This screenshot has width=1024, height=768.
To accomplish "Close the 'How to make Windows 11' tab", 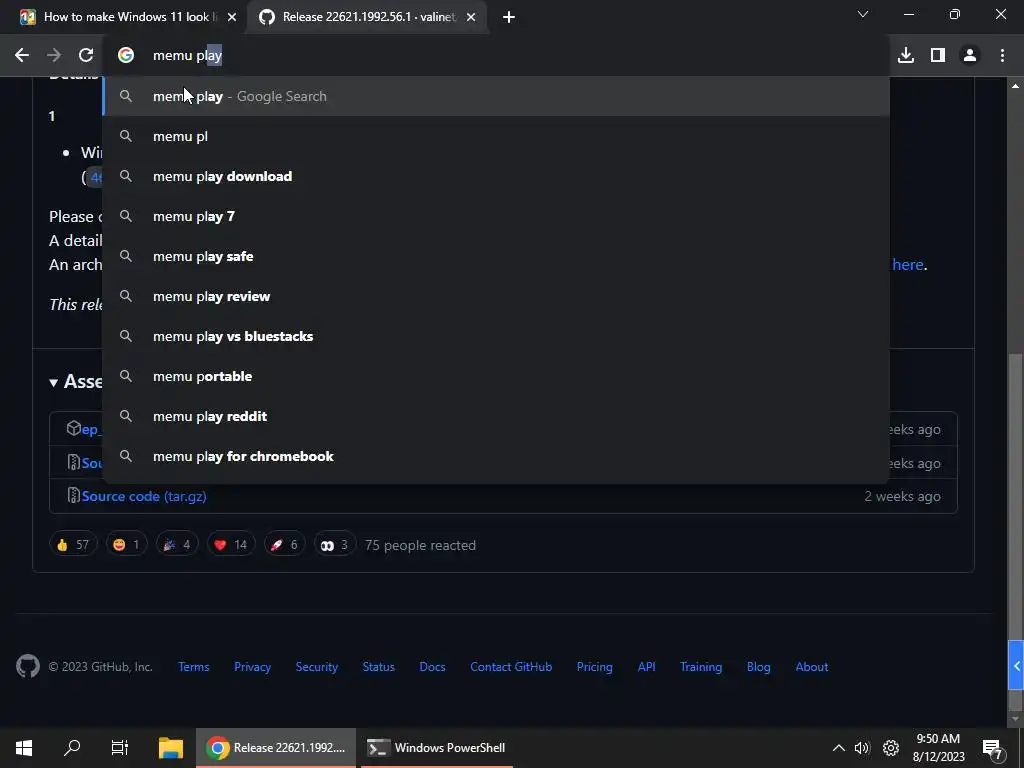I will tap(232, 17).
